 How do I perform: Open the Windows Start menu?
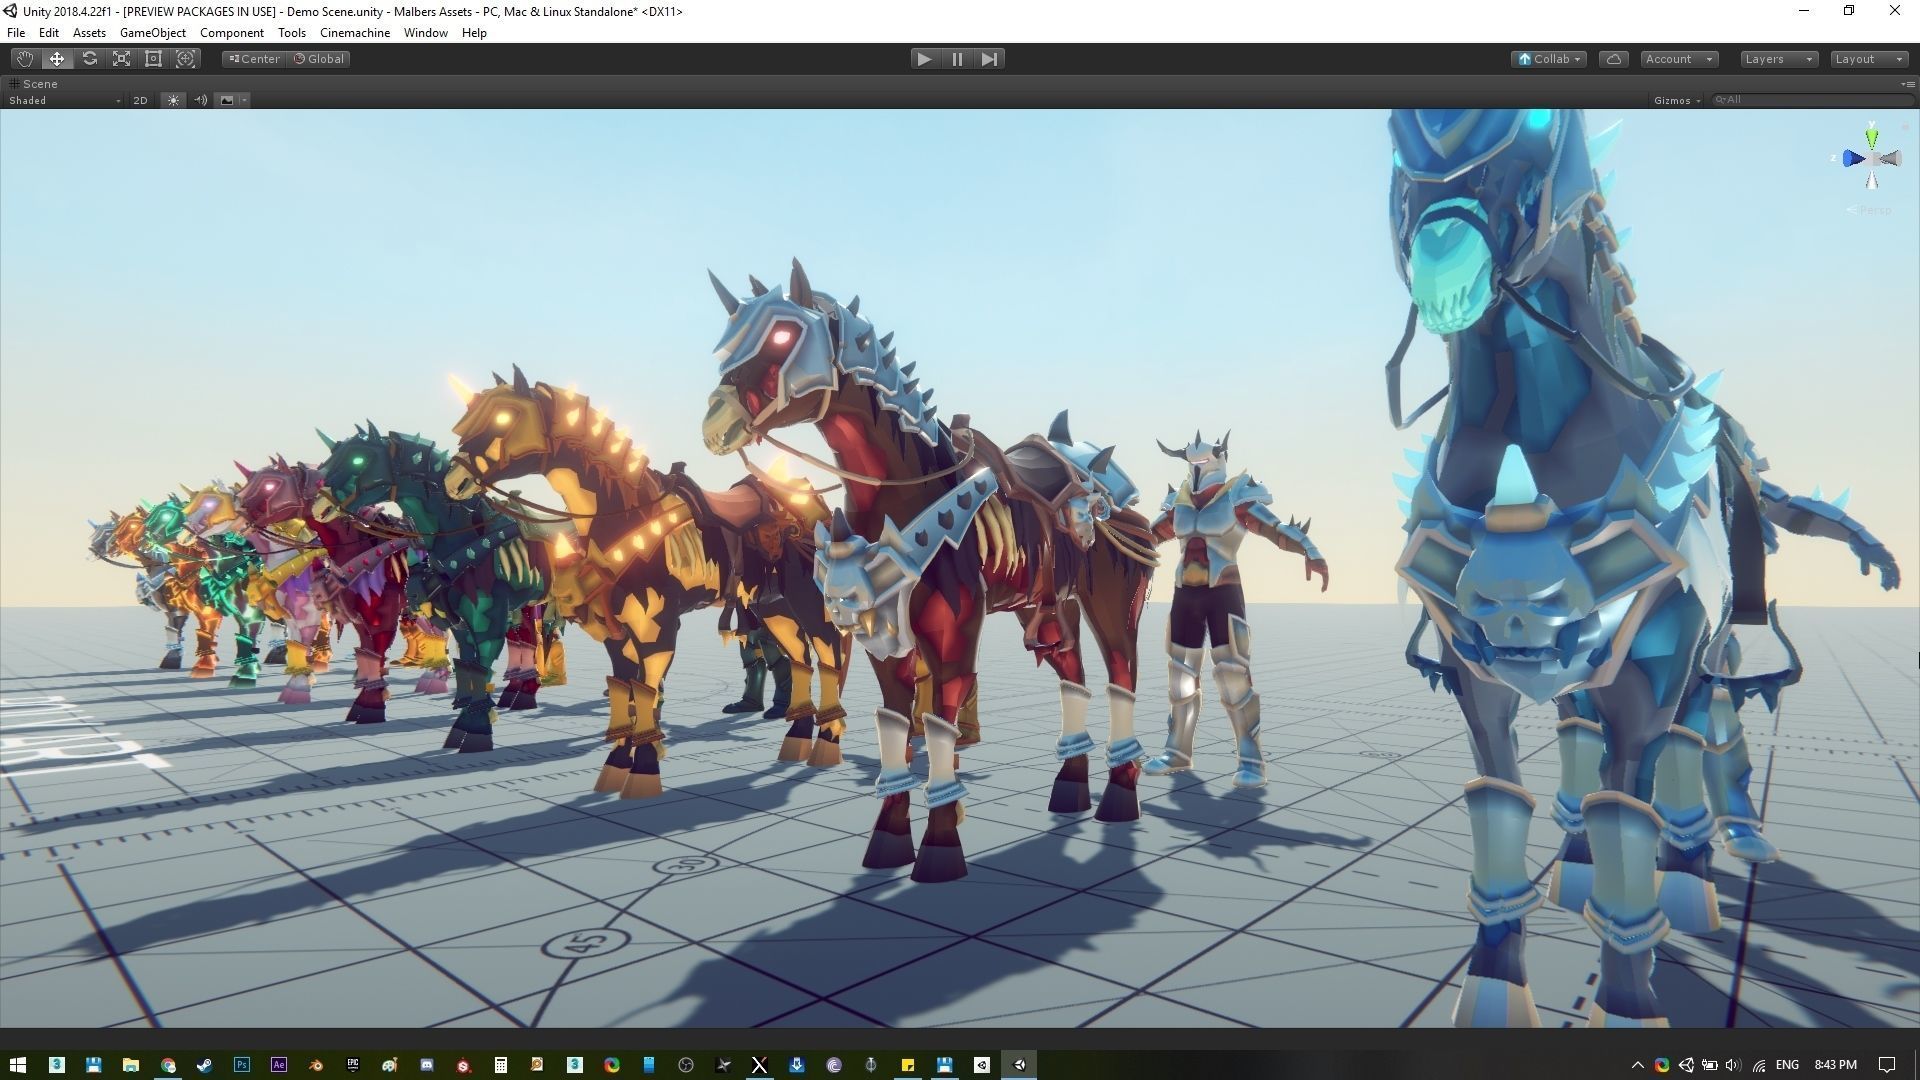18,1065
